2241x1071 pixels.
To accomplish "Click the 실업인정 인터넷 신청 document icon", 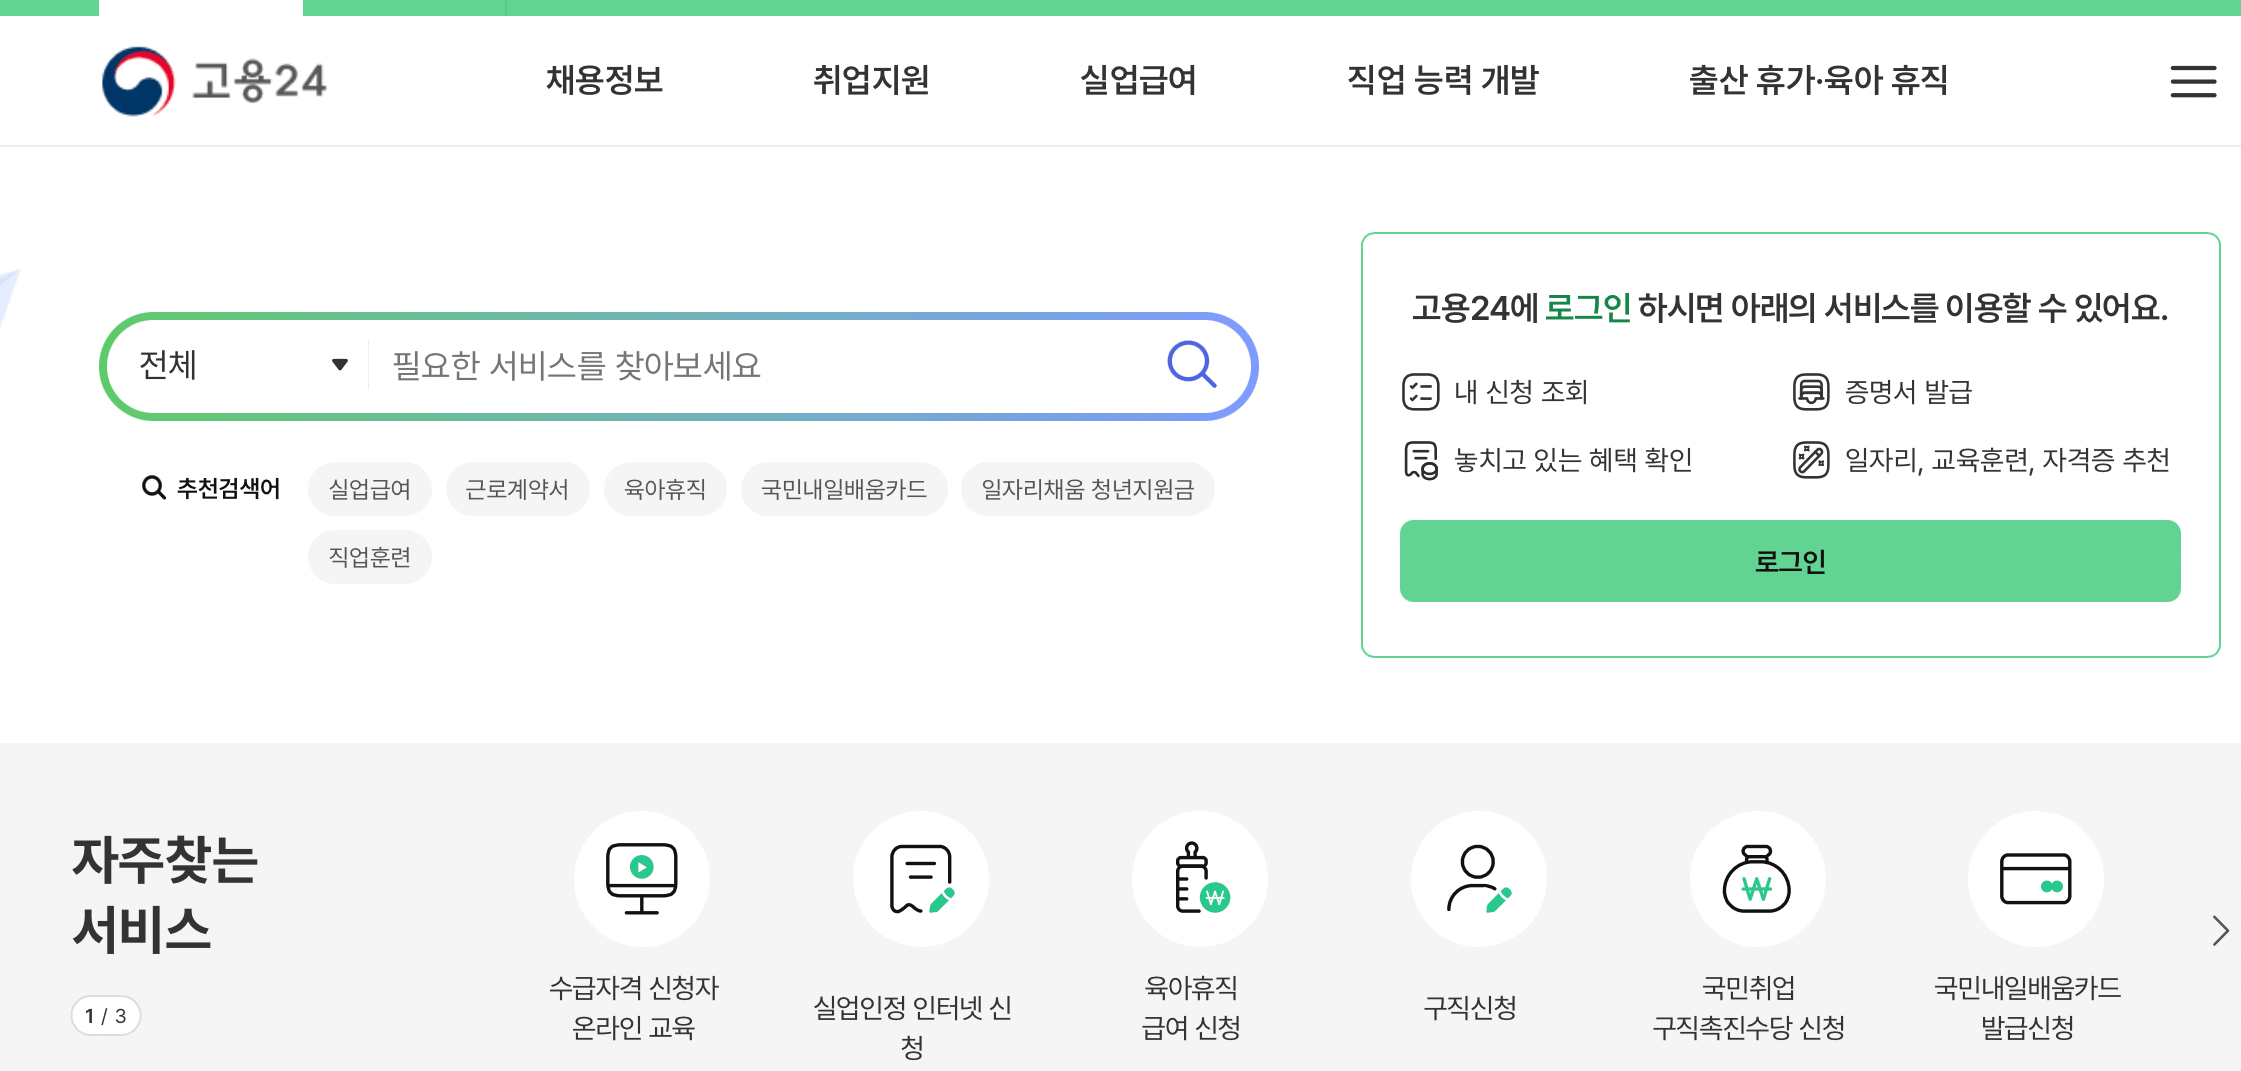I will [x=920, y=878].
